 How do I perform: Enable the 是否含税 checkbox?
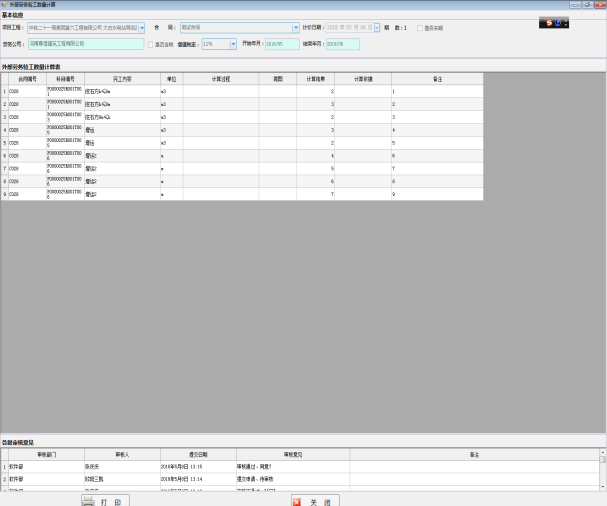click(150, 44)
